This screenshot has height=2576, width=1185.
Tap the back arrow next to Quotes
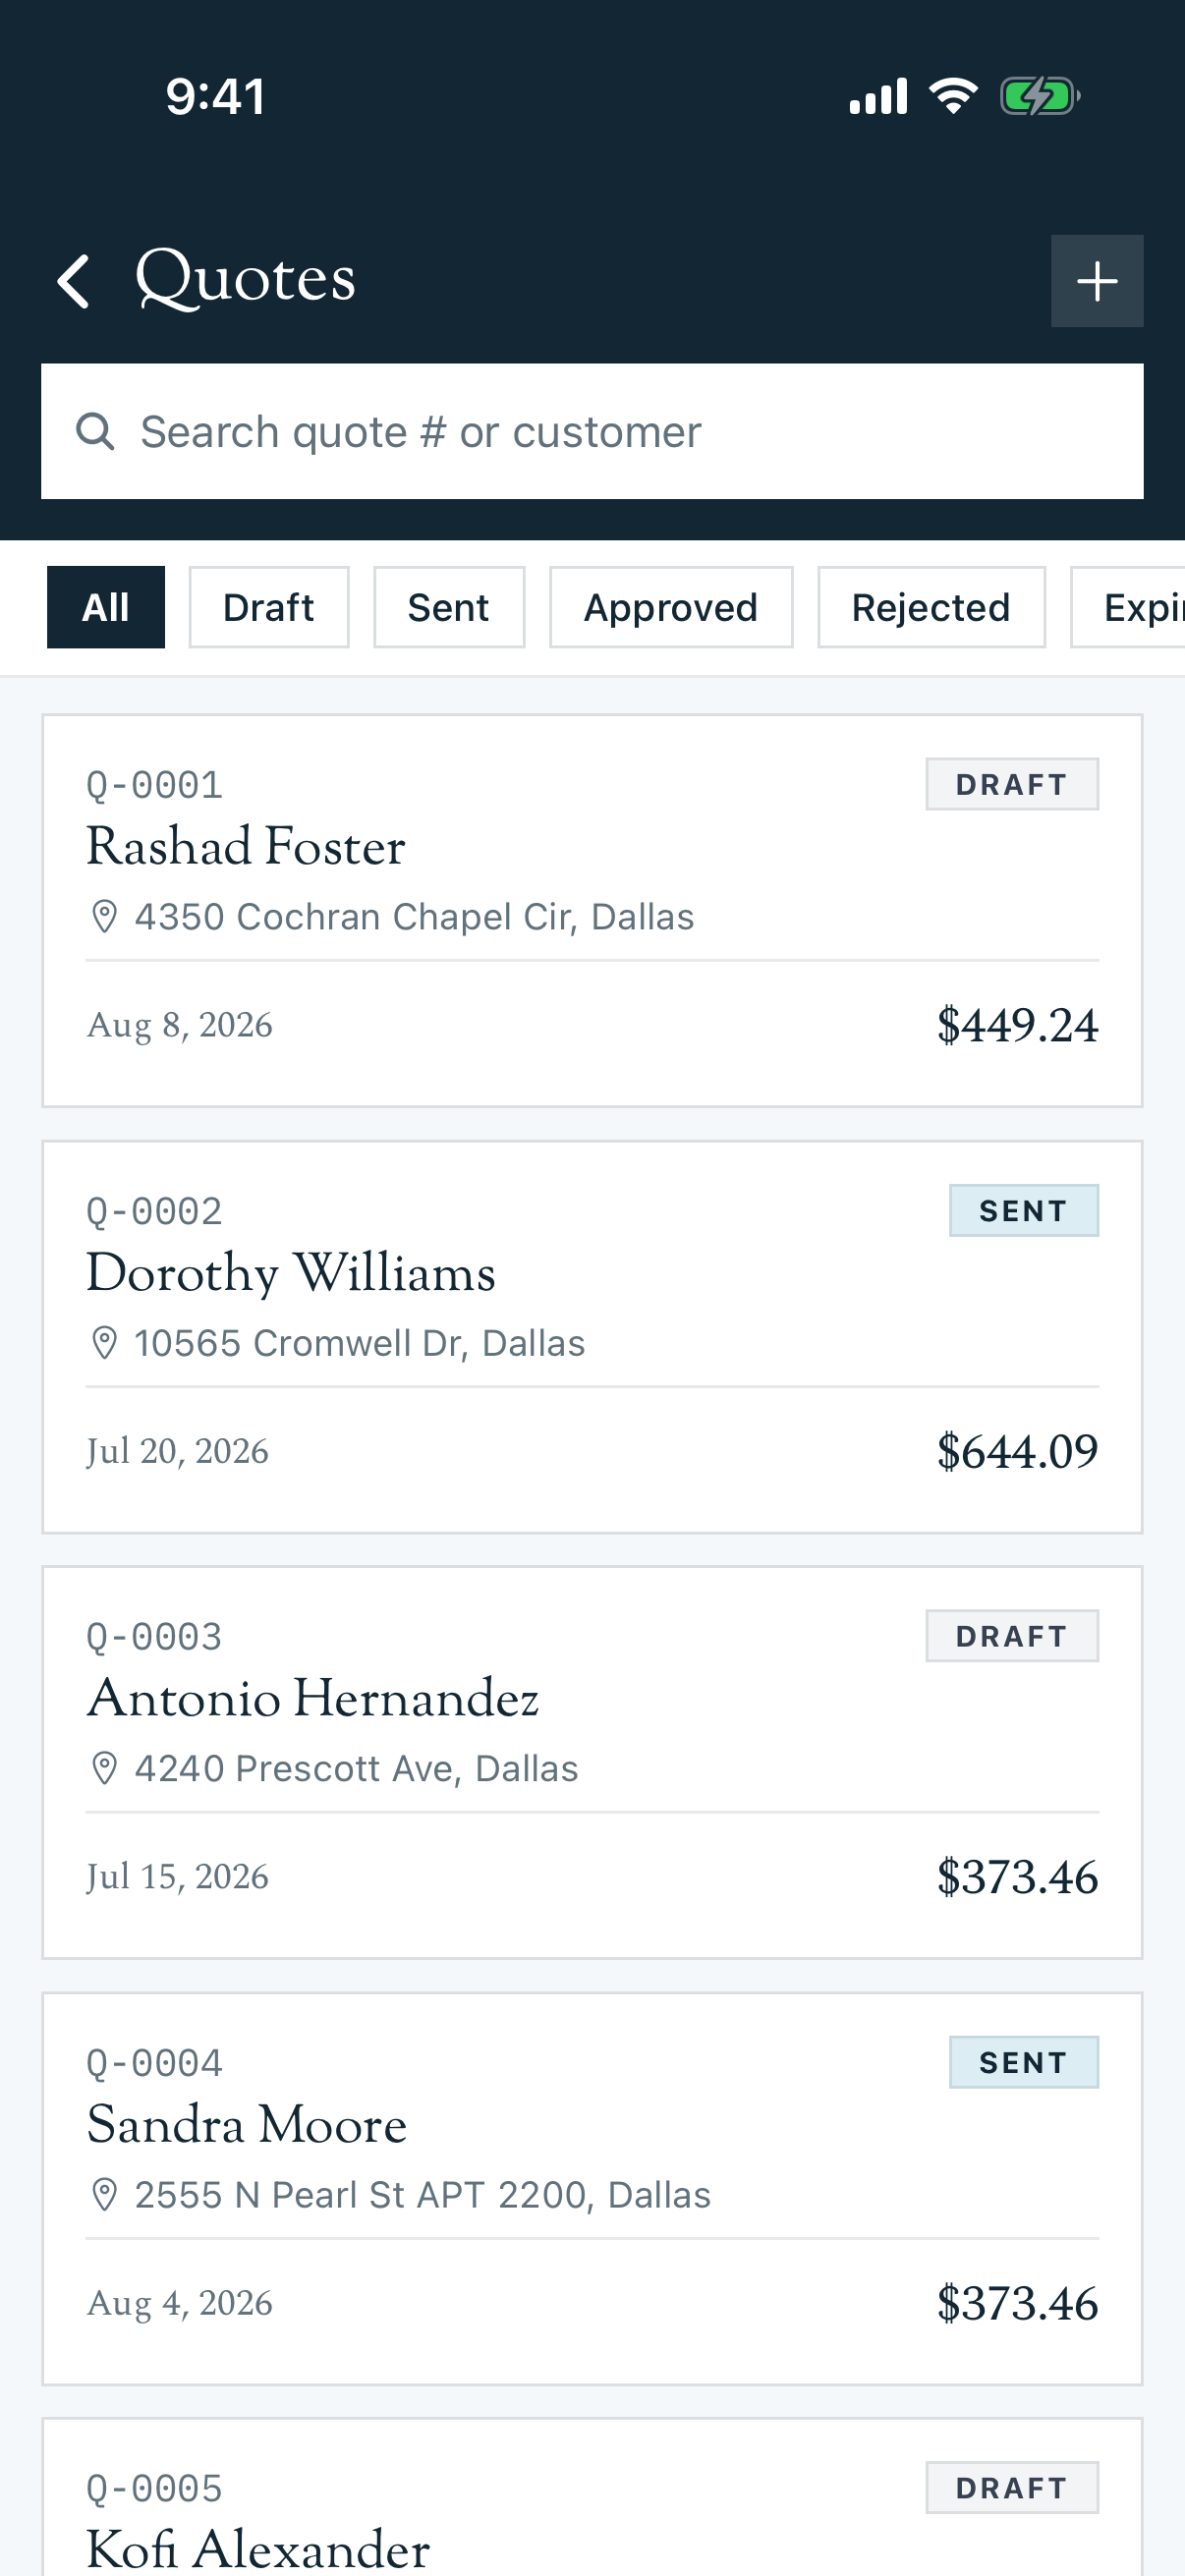pos(74,280)
